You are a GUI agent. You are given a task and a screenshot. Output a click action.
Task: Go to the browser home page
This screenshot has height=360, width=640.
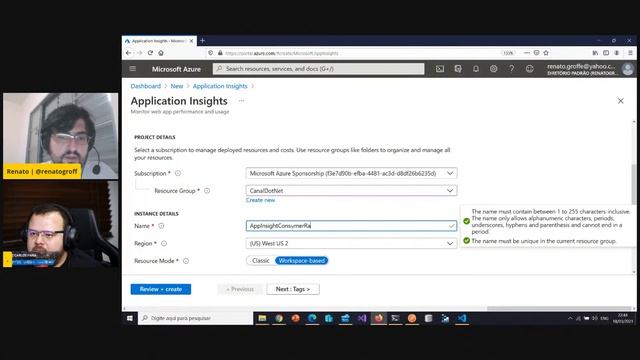(161, 53)
